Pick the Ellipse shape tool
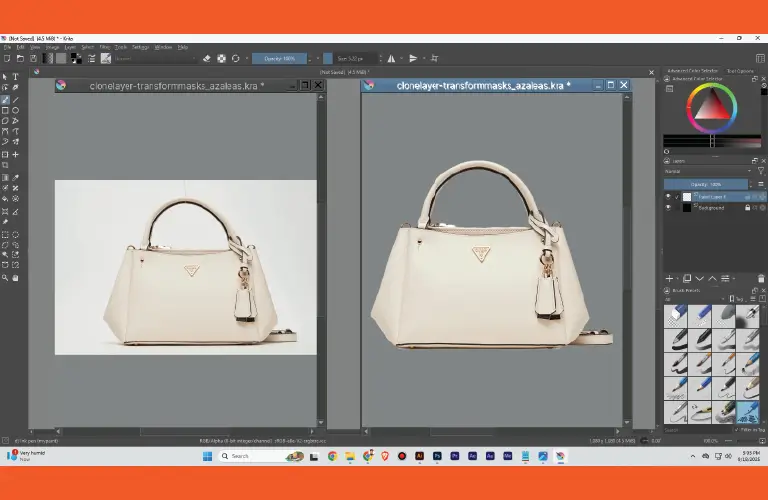Screen dimensions: 768x500 click(15, 110)
